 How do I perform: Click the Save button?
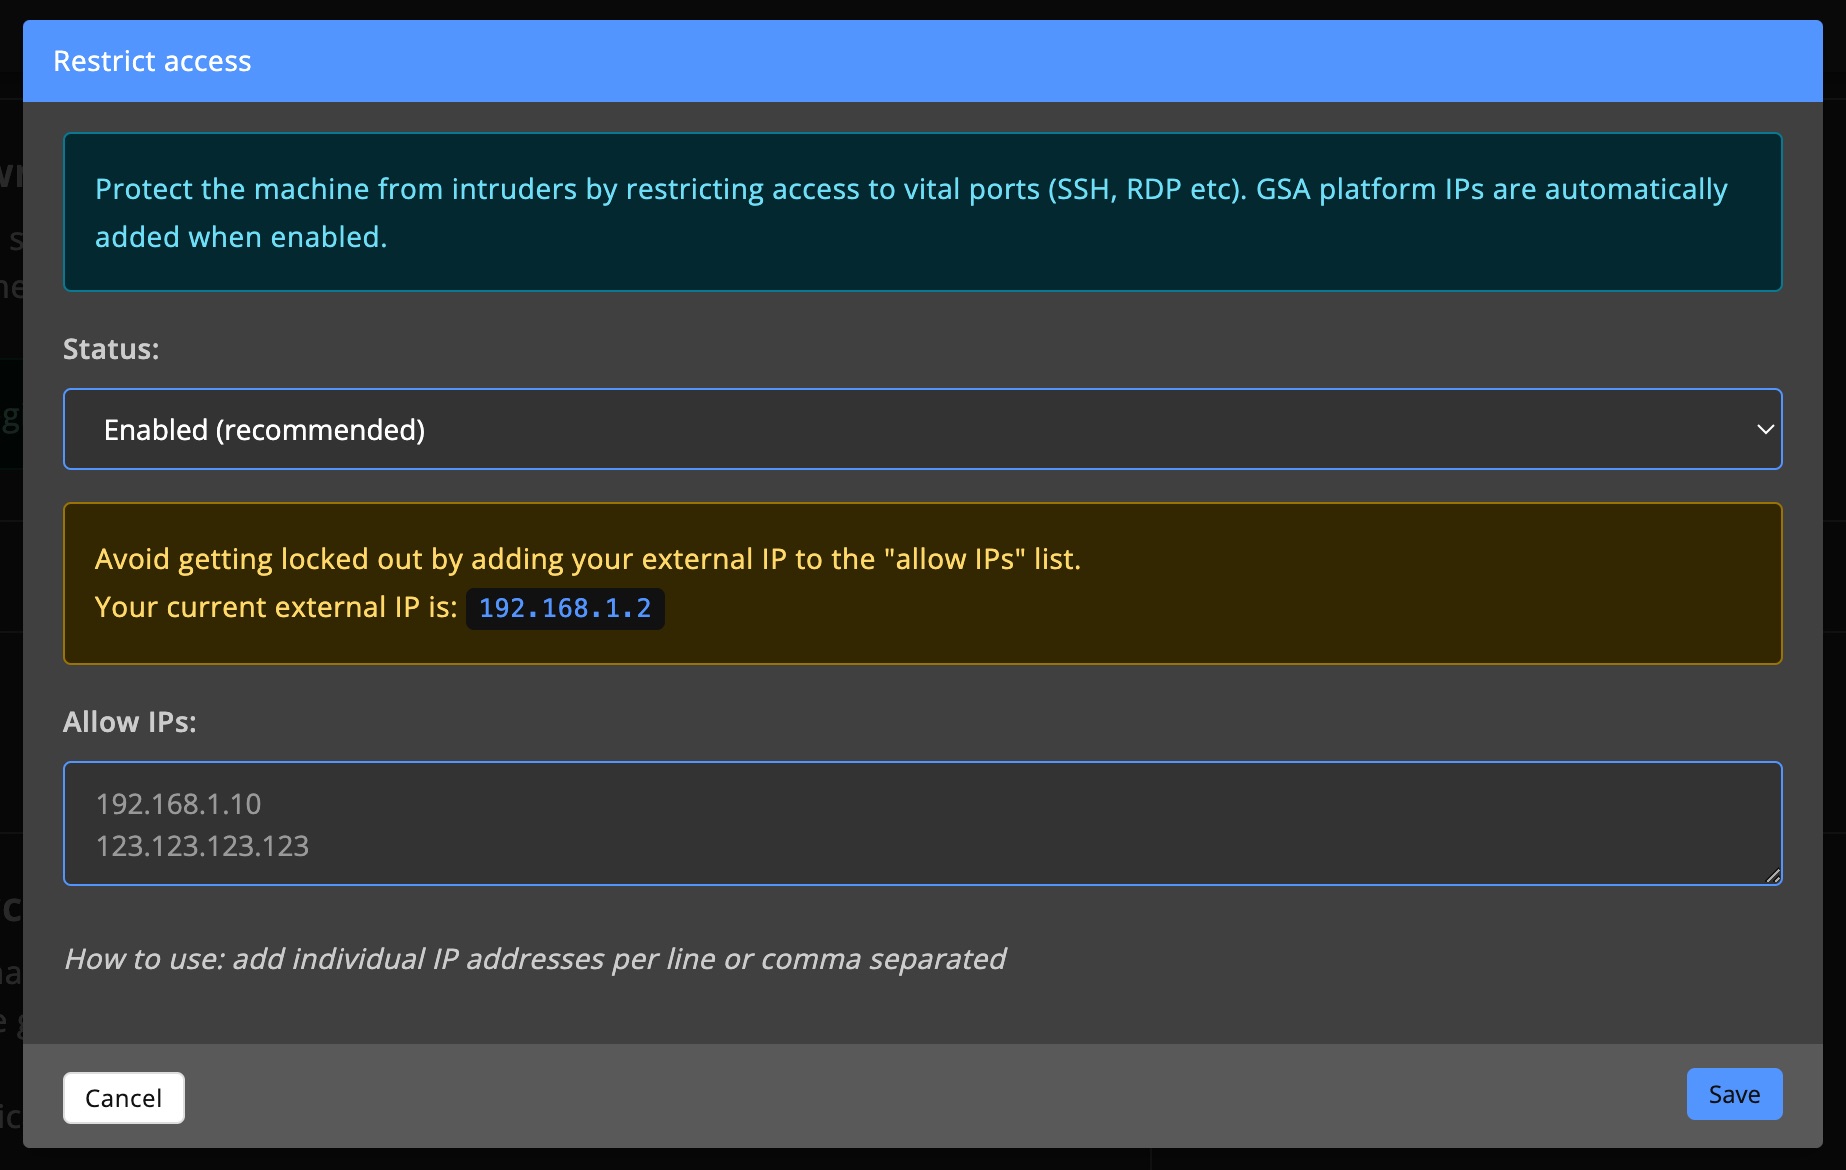pyautogui.click(x=1733, y=1094)
